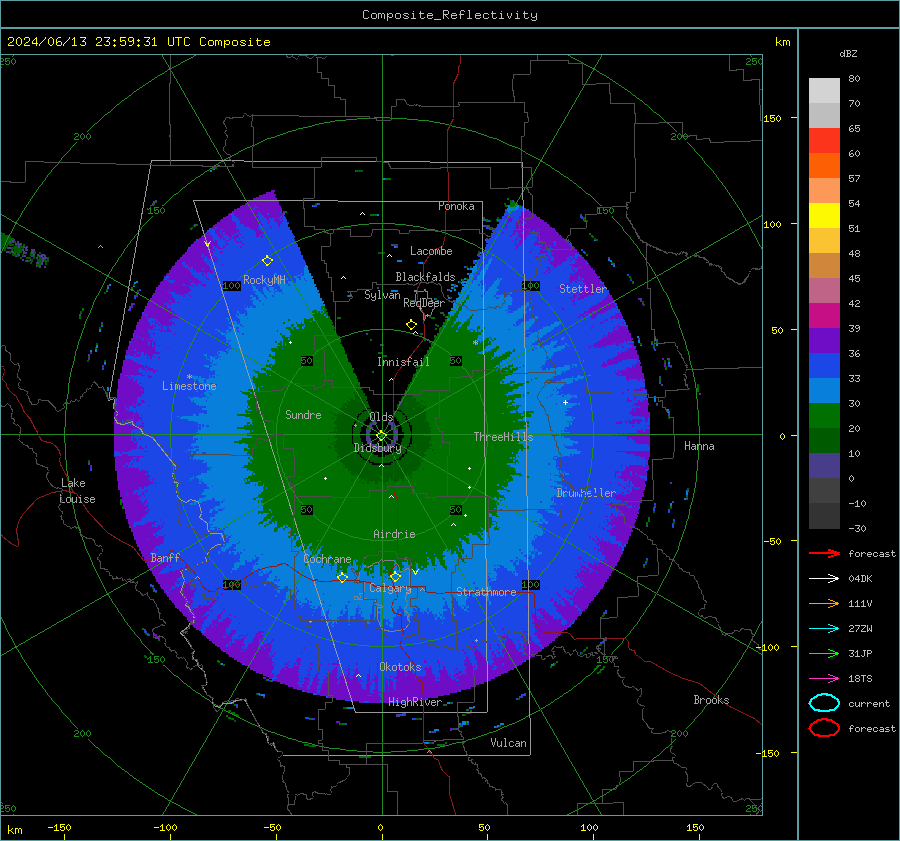Click the Calgary label

click(x=390, y=588)
